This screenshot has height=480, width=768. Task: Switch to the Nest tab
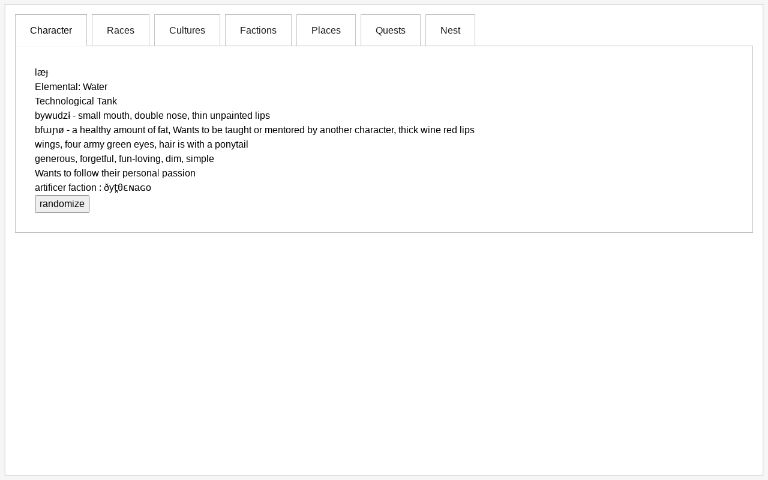pos(450,30)
